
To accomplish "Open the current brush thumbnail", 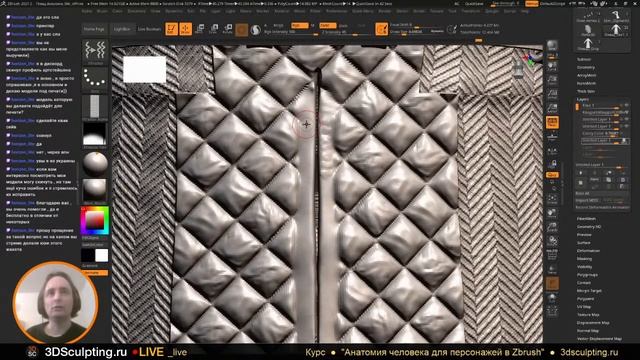I will pyautogui.click(x=95, y=51).
